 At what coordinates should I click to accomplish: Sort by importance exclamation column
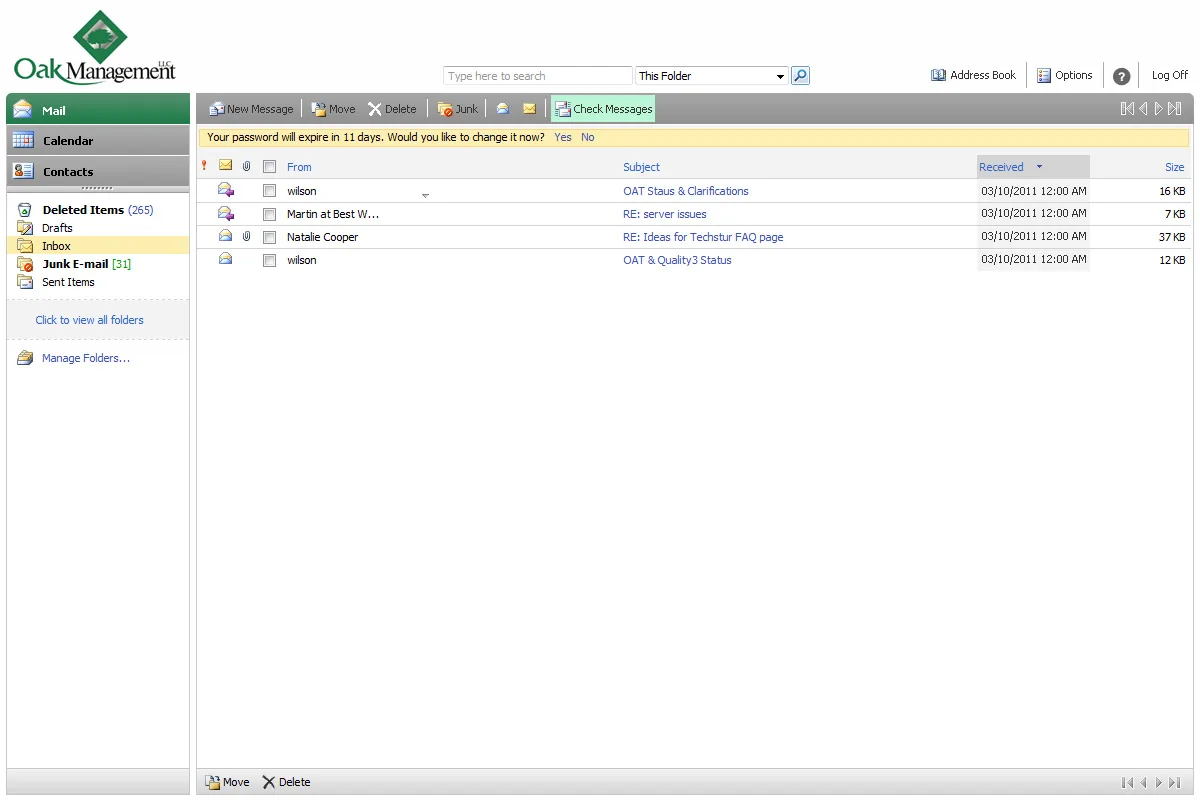pos(205,166)
